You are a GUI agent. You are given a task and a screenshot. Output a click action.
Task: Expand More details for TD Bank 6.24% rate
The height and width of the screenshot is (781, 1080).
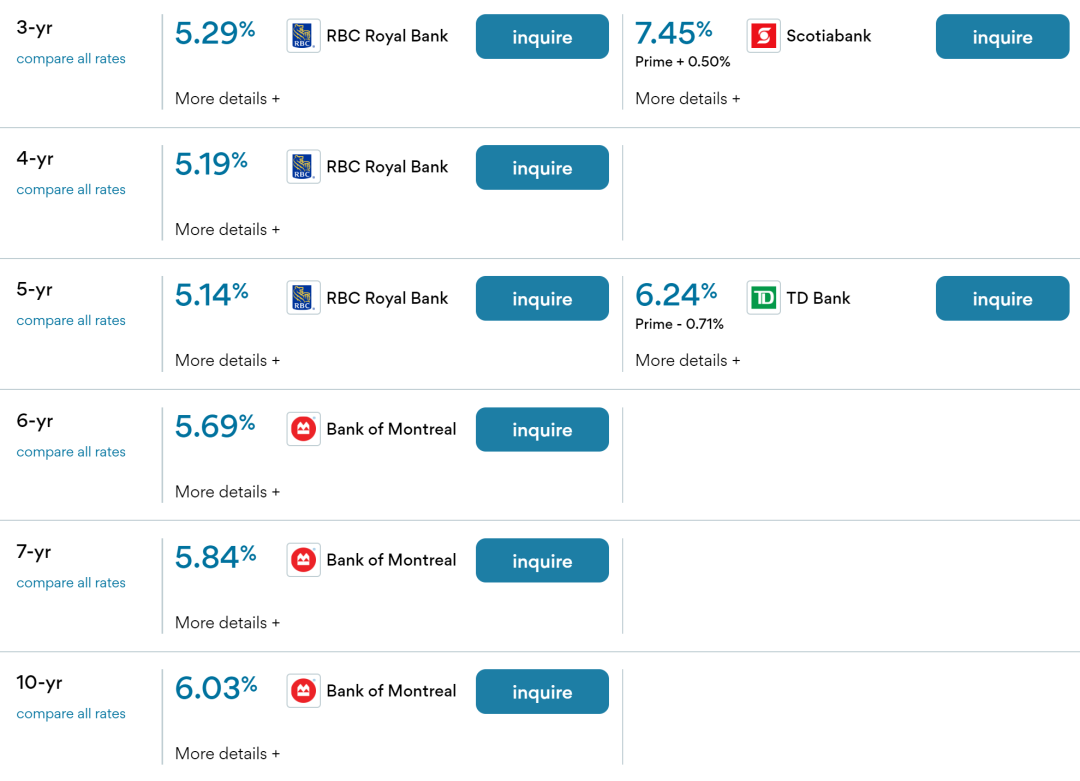tap(687, 360)
